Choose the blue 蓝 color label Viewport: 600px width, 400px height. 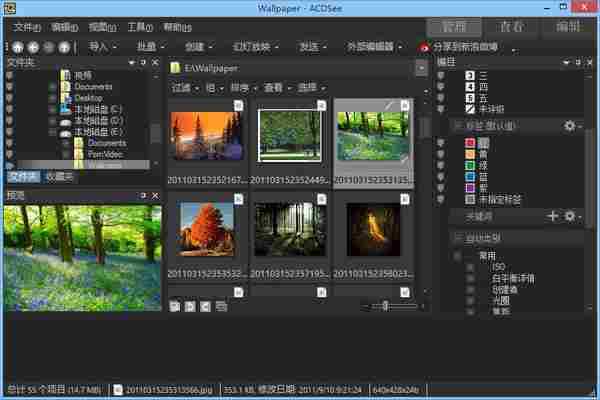470,177
